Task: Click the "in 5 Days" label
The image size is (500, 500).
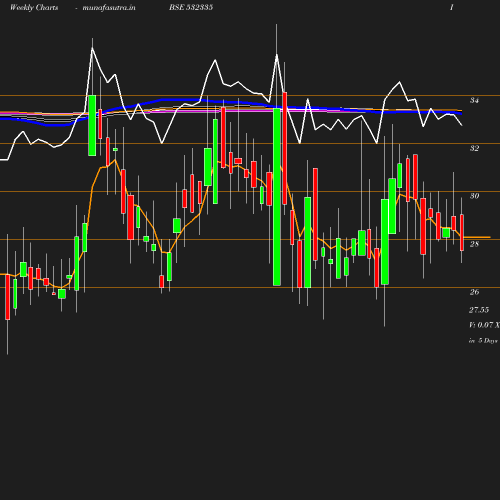Action: coord(483,341)
